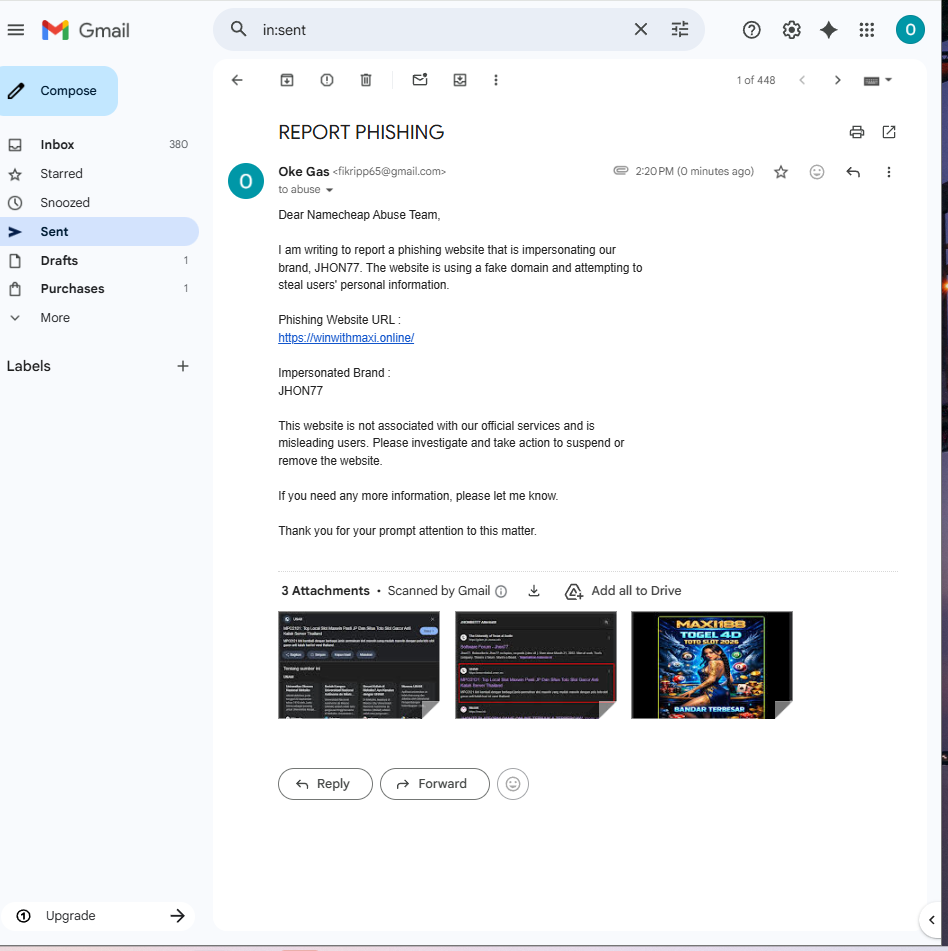This screenshot has height=951, width=948.
Task: Show the side panel chevron
Action: tap(932, 919)
